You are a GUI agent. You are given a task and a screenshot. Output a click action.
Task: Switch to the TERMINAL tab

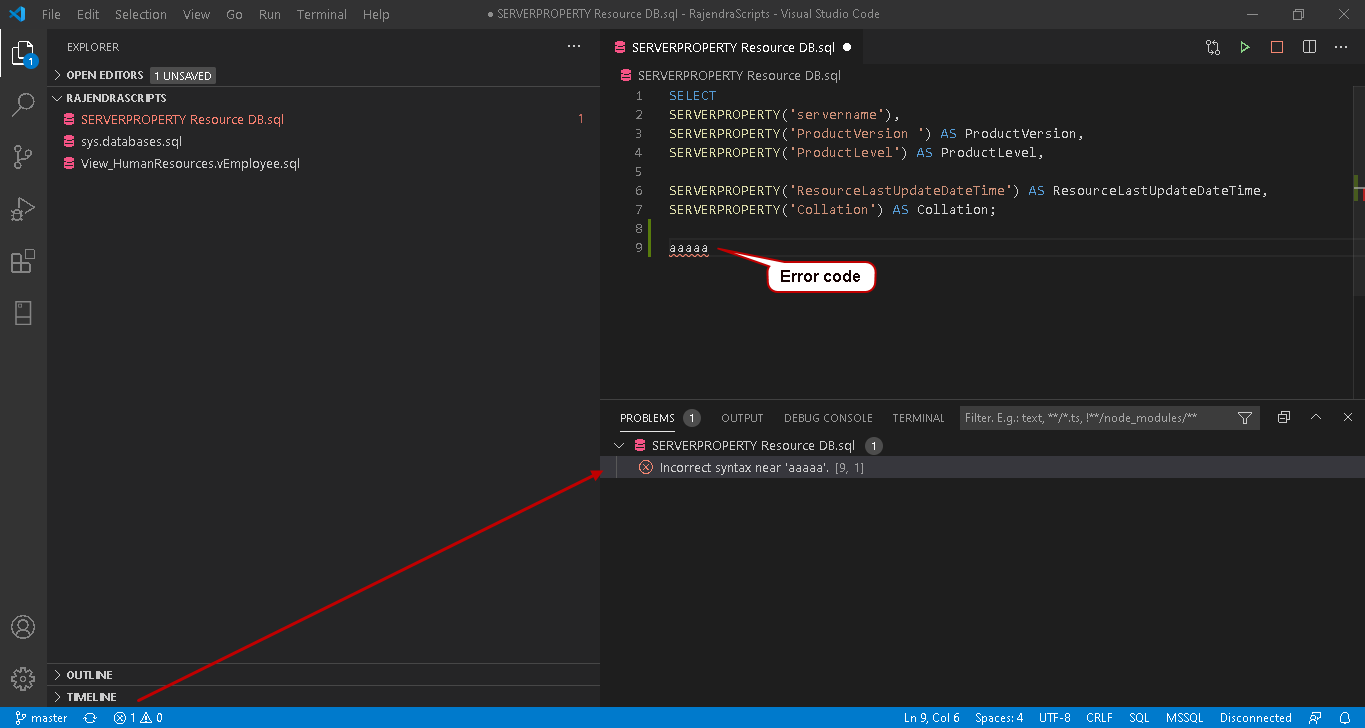point(917,417)
